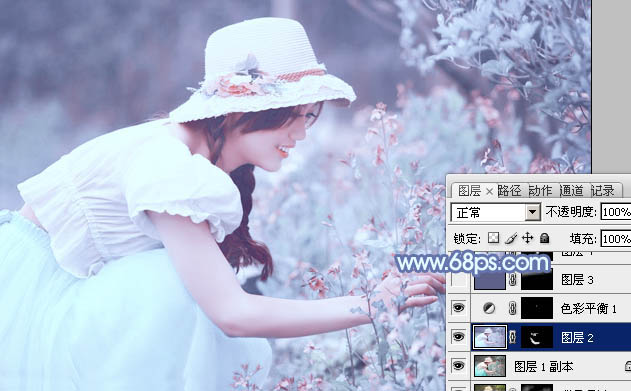Switch to the 路径 (Paths) tab
631x391 pixels.
pyautogui.click(x=509, y=191)
